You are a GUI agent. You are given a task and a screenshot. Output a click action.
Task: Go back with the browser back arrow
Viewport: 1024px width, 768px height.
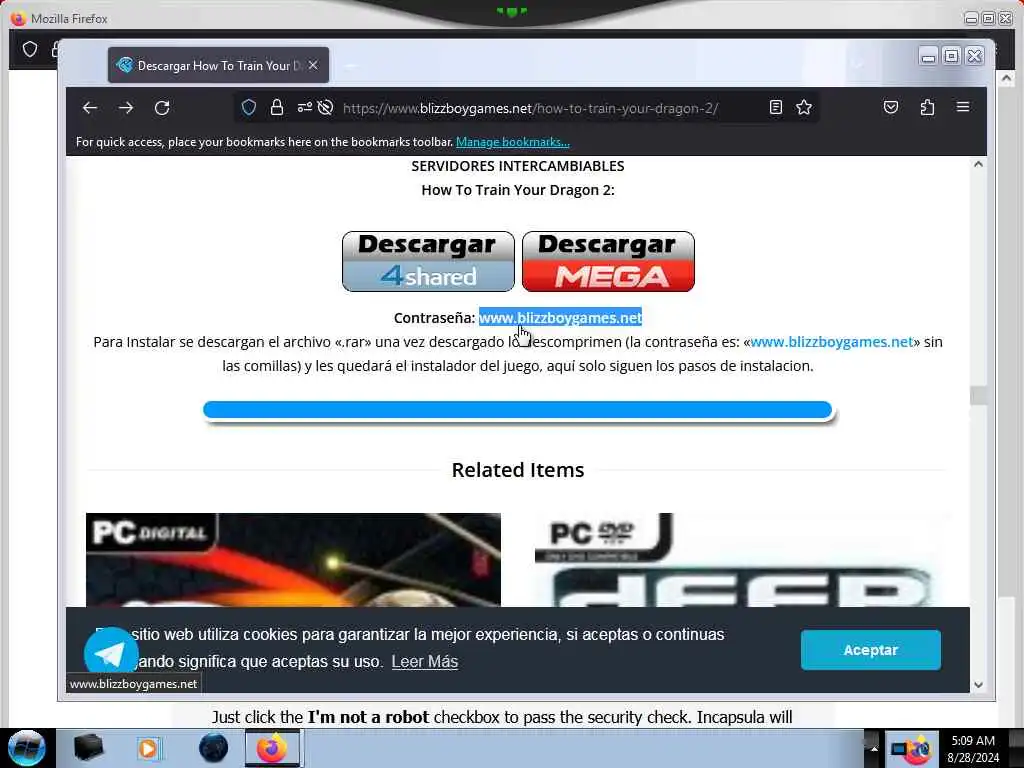click(90, 108)
